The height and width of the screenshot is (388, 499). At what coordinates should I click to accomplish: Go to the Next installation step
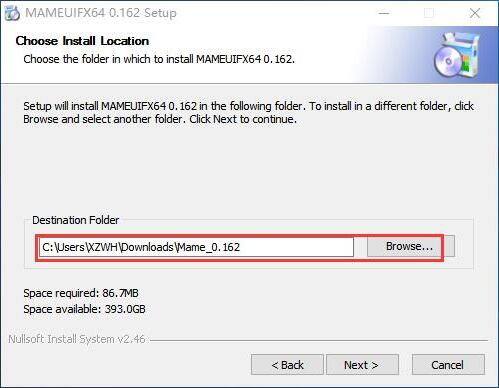[x=362, y=365]
